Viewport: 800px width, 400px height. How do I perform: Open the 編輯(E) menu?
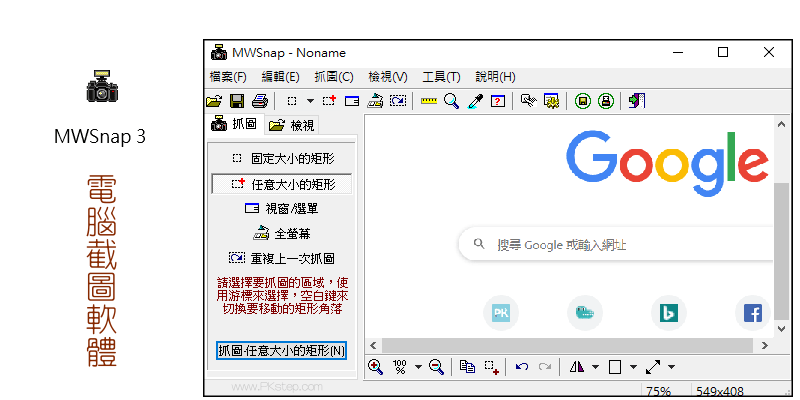tap(281, 77)
